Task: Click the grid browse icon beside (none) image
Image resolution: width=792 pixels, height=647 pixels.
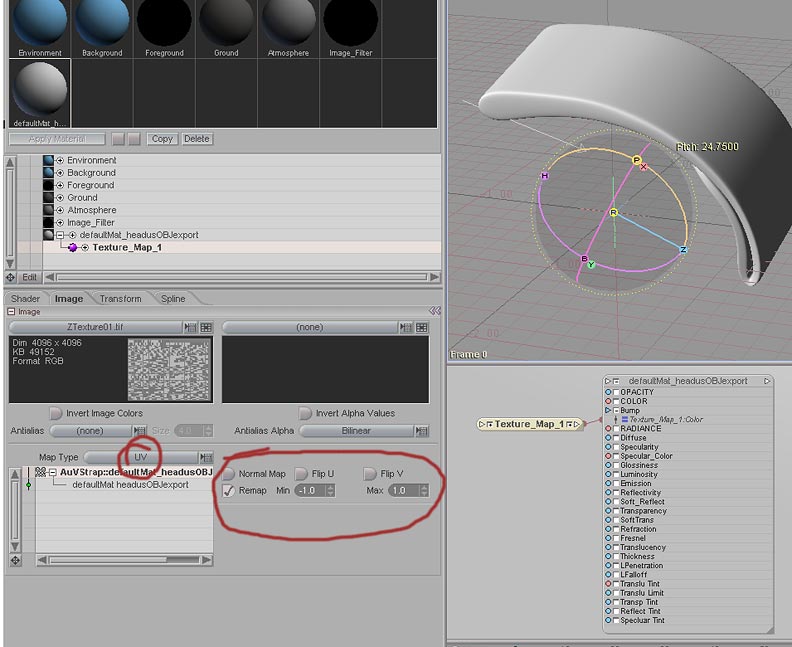Action: click(422, 327)
